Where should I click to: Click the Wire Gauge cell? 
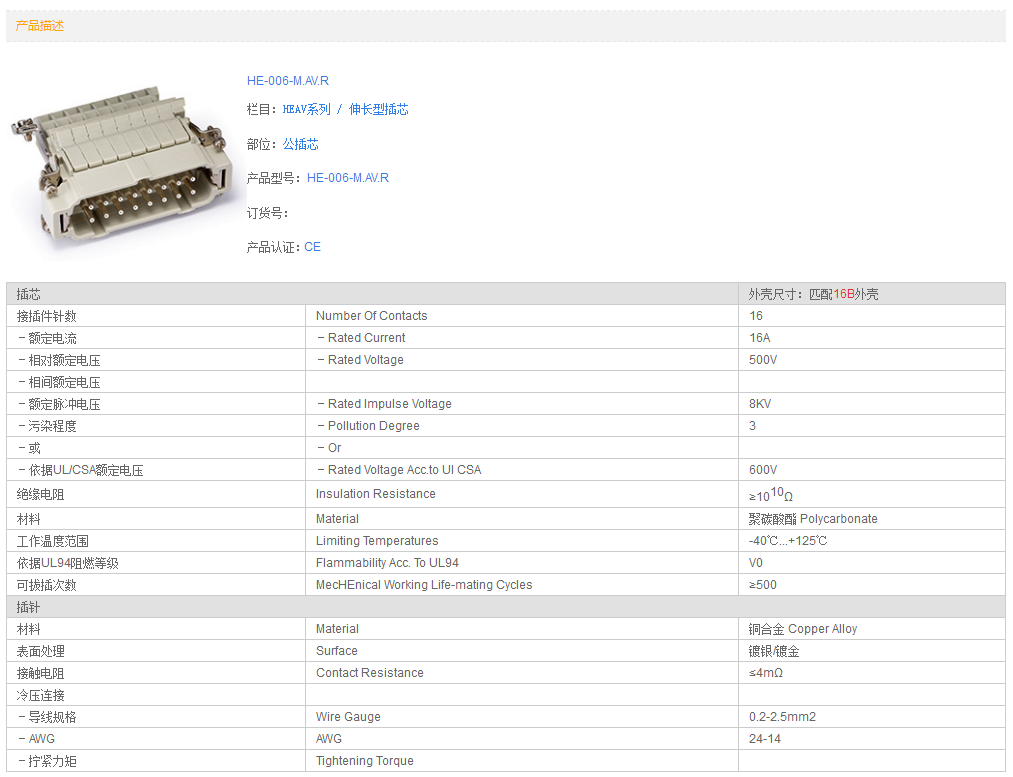[348, 717]
